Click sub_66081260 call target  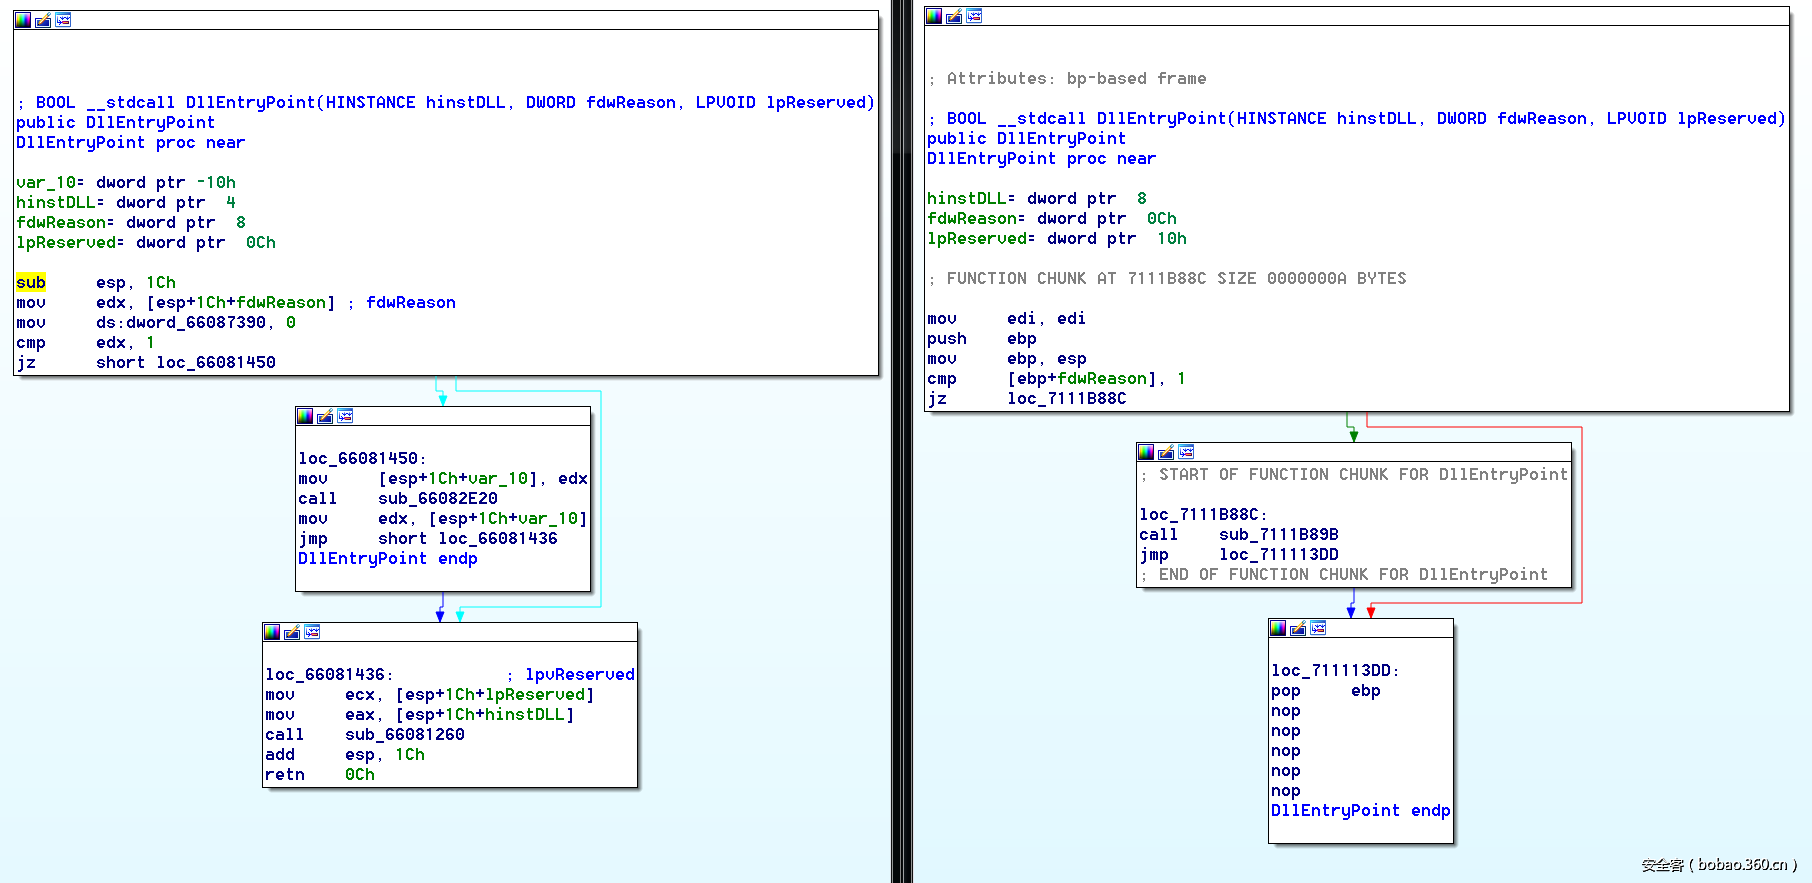(x=404, y=735)
